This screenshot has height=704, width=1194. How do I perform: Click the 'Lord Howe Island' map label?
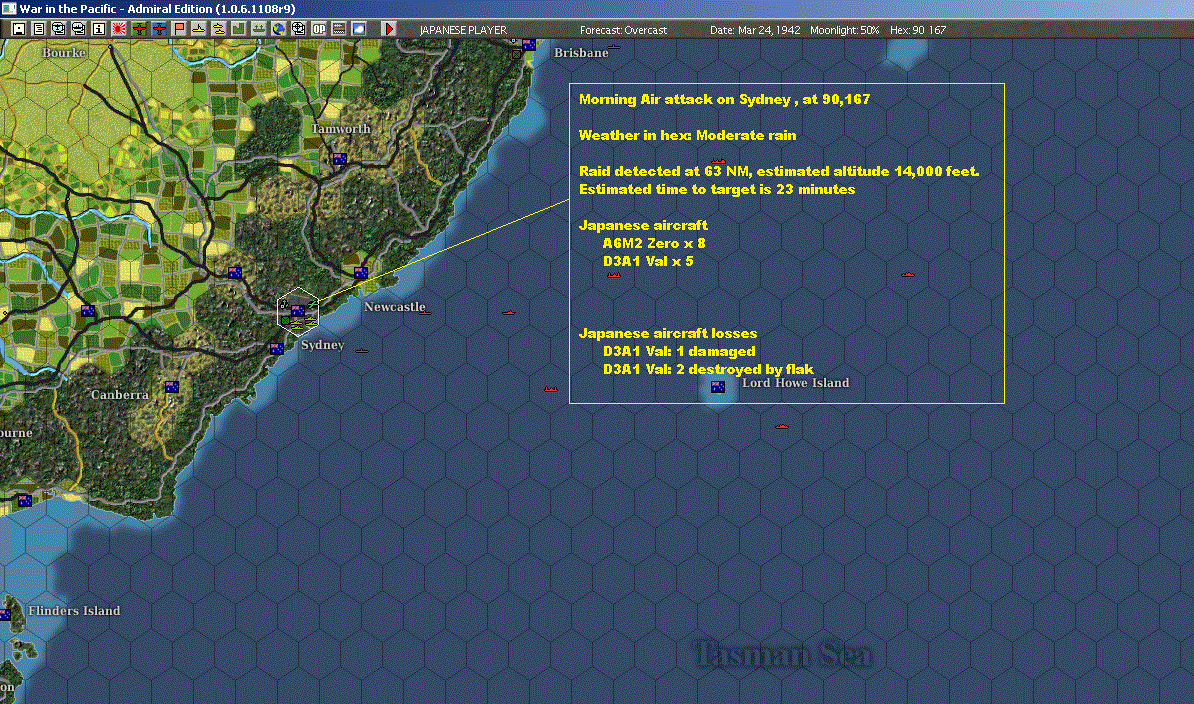coord(796,383)
